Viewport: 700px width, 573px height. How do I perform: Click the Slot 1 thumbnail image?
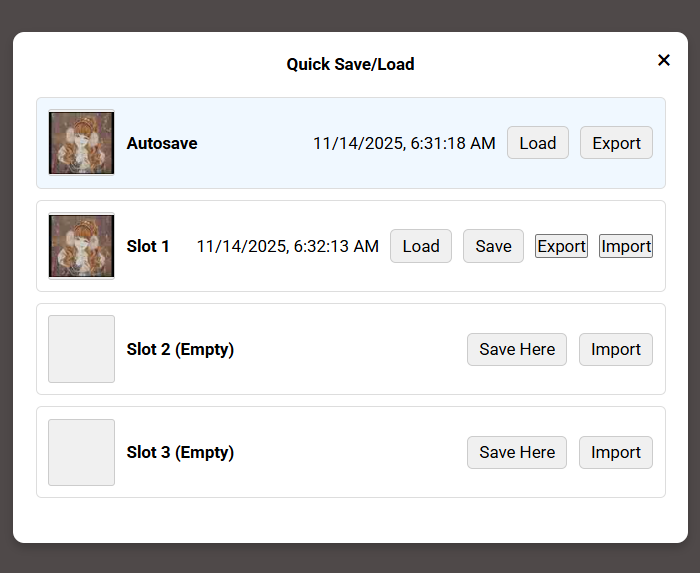point(81,246)
